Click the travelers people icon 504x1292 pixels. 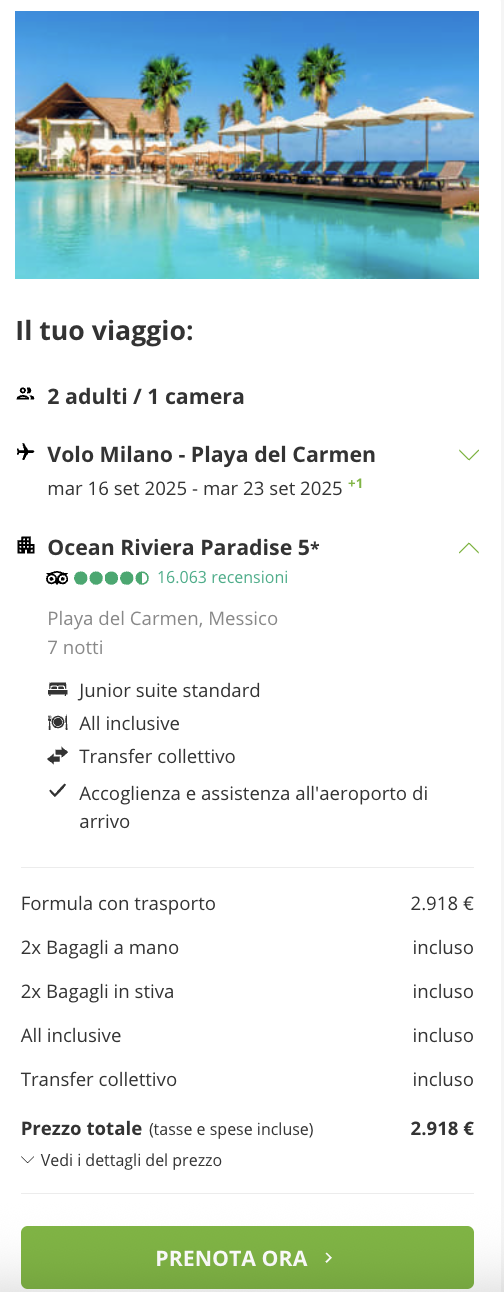[x=26, y=394]
